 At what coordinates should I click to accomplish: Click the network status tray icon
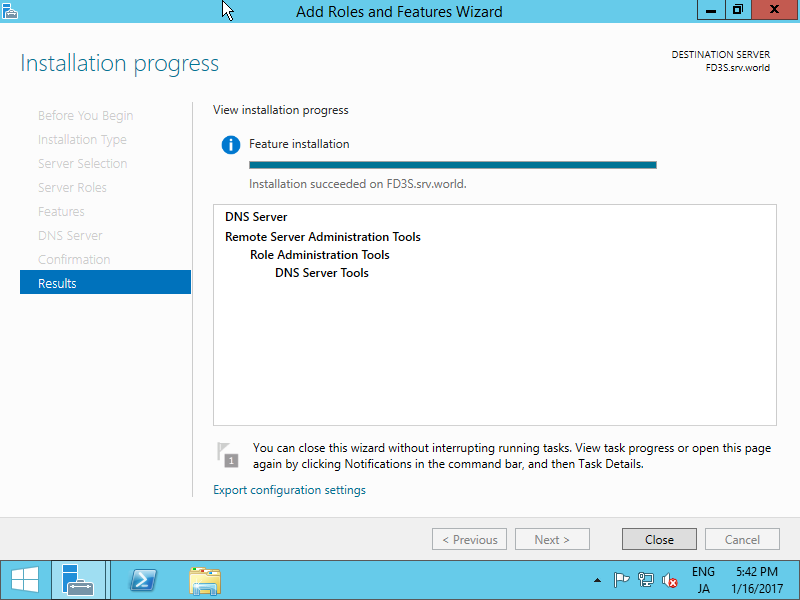(x=645, y=580)
